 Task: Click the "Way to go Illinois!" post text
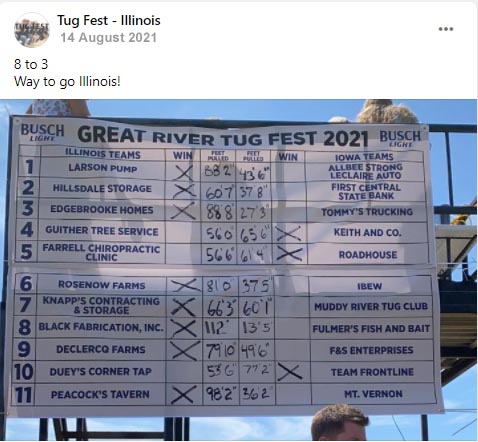tap(67, 81)
